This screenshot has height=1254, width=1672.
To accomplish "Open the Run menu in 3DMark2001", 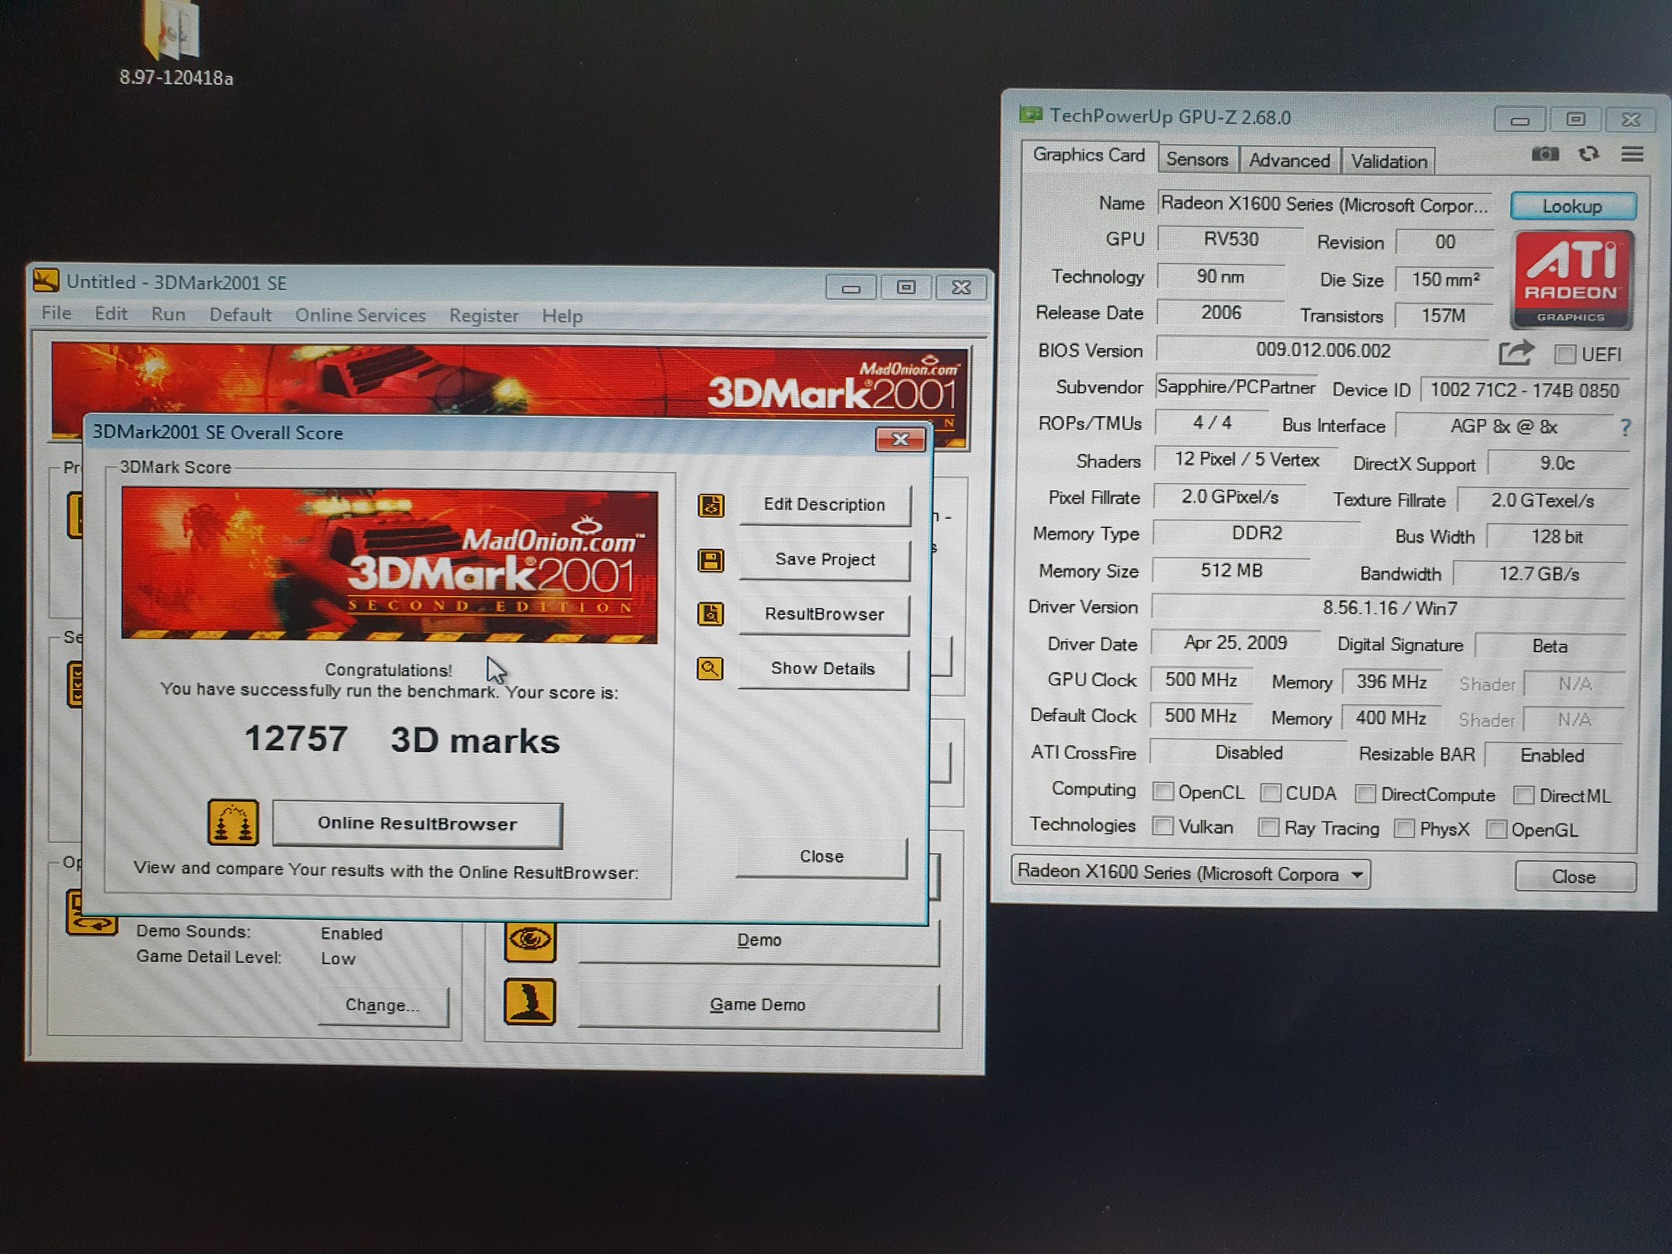I will pyautogui.click(x=168, y=314).
